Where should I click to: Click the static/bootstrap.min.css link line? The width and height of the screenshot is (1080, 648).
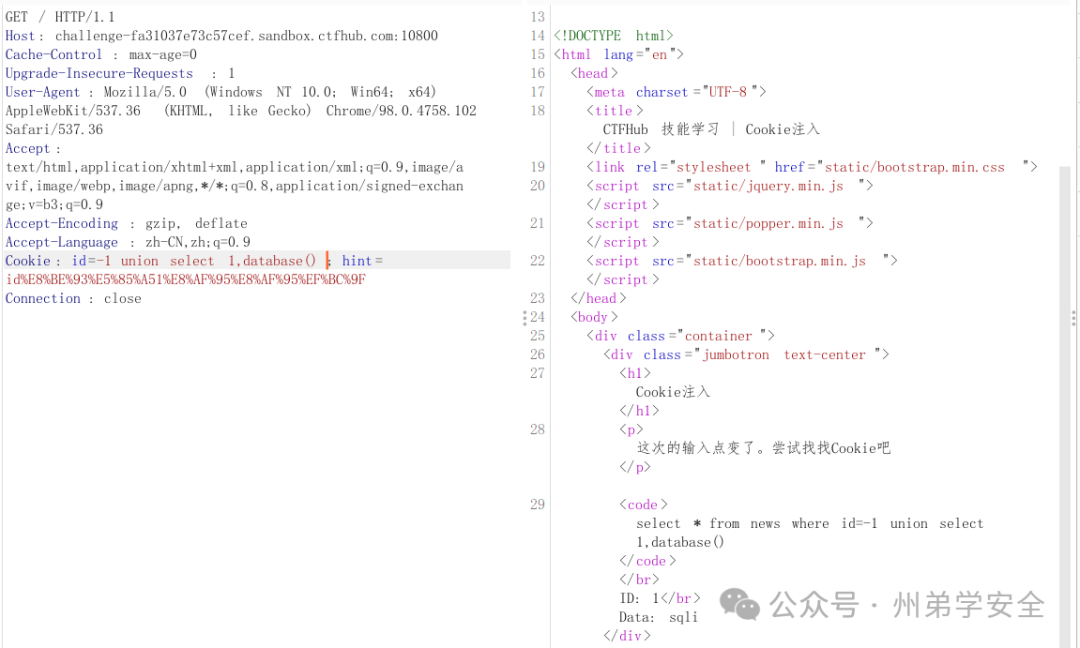click(811, 167)
